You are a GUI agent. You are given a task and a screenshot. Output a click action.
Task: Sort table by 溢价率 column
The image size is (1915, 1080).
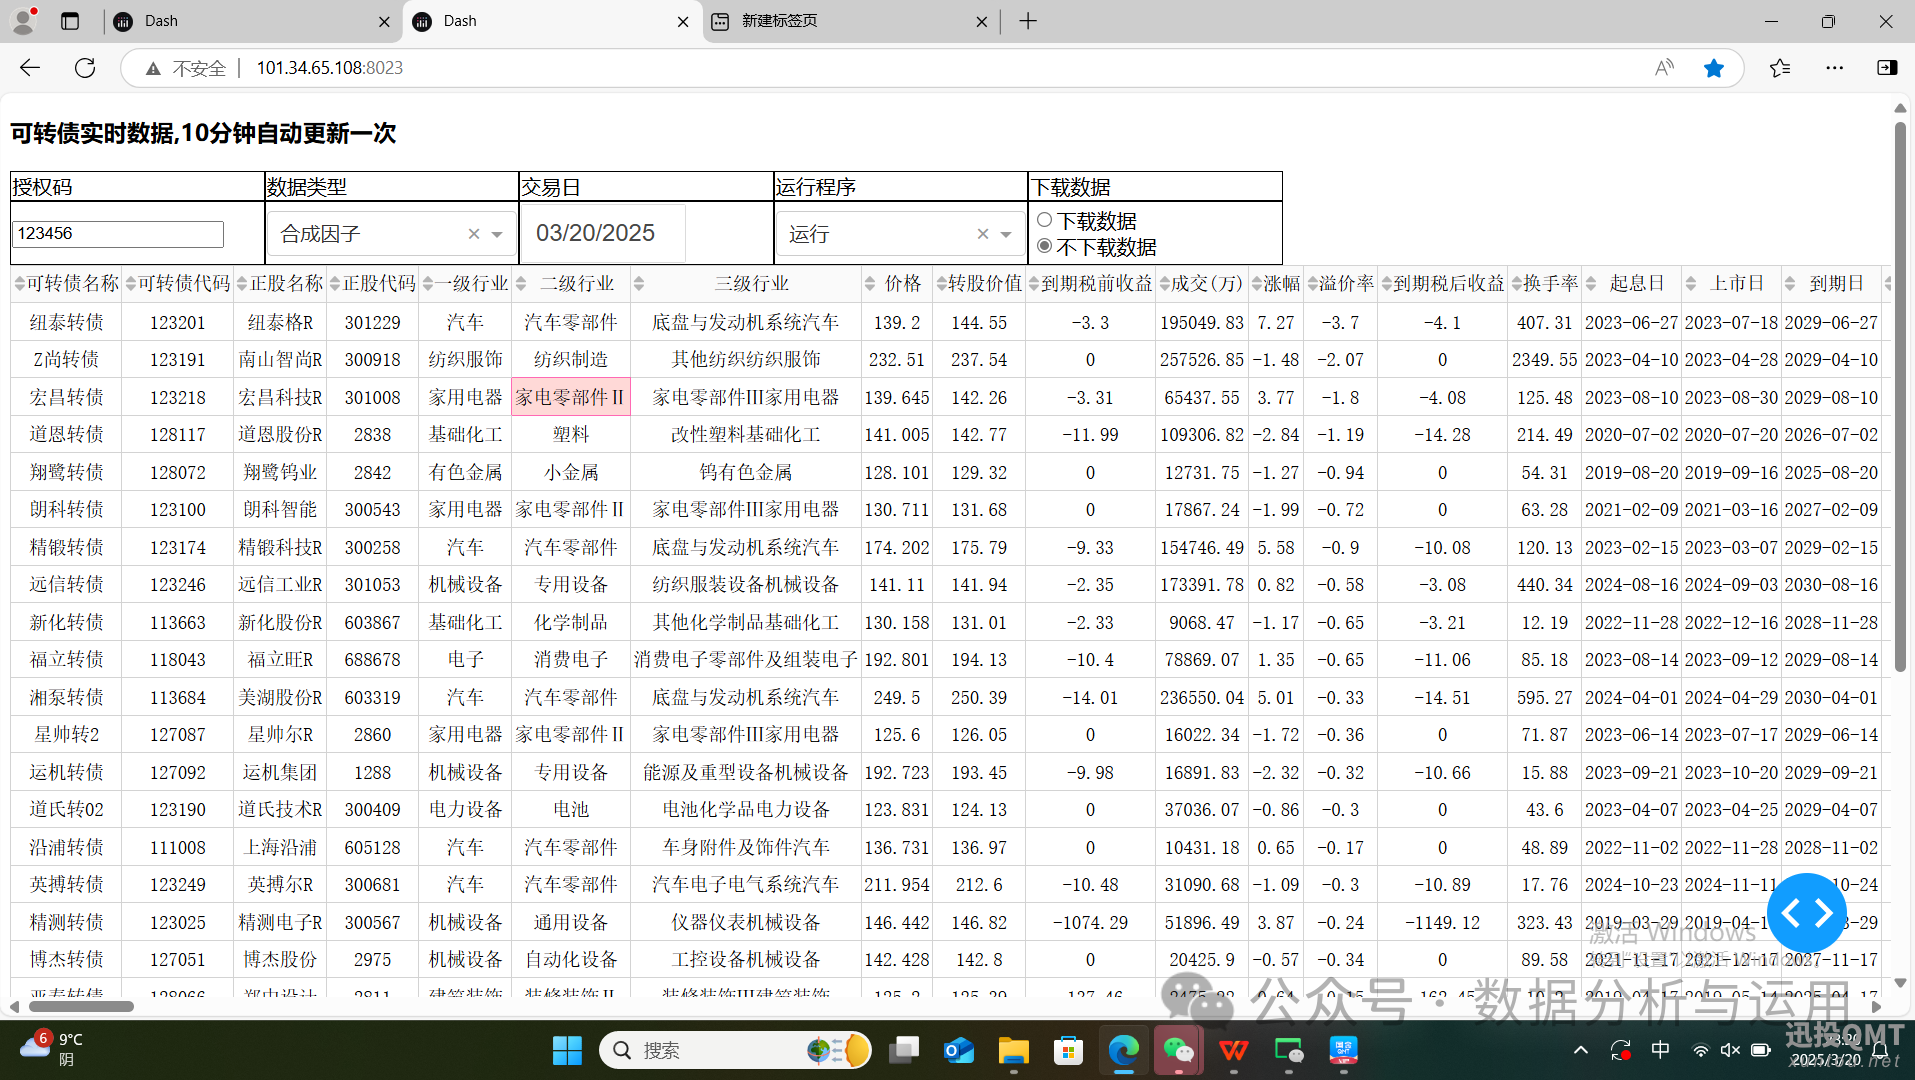(x=1313, y=285)
